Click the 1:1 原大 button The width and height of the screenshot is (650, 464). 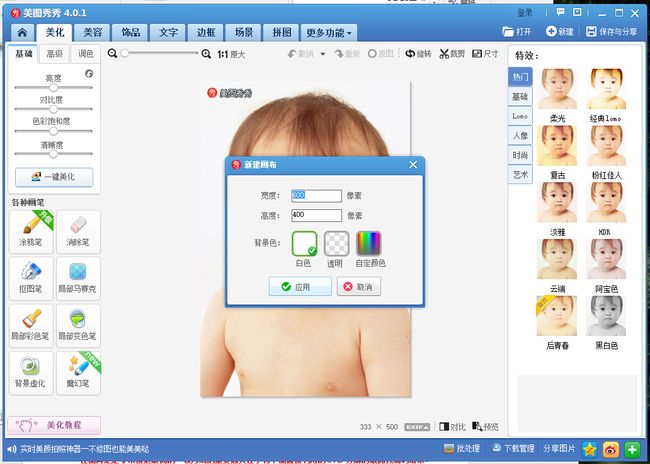[x=231, y=54]
